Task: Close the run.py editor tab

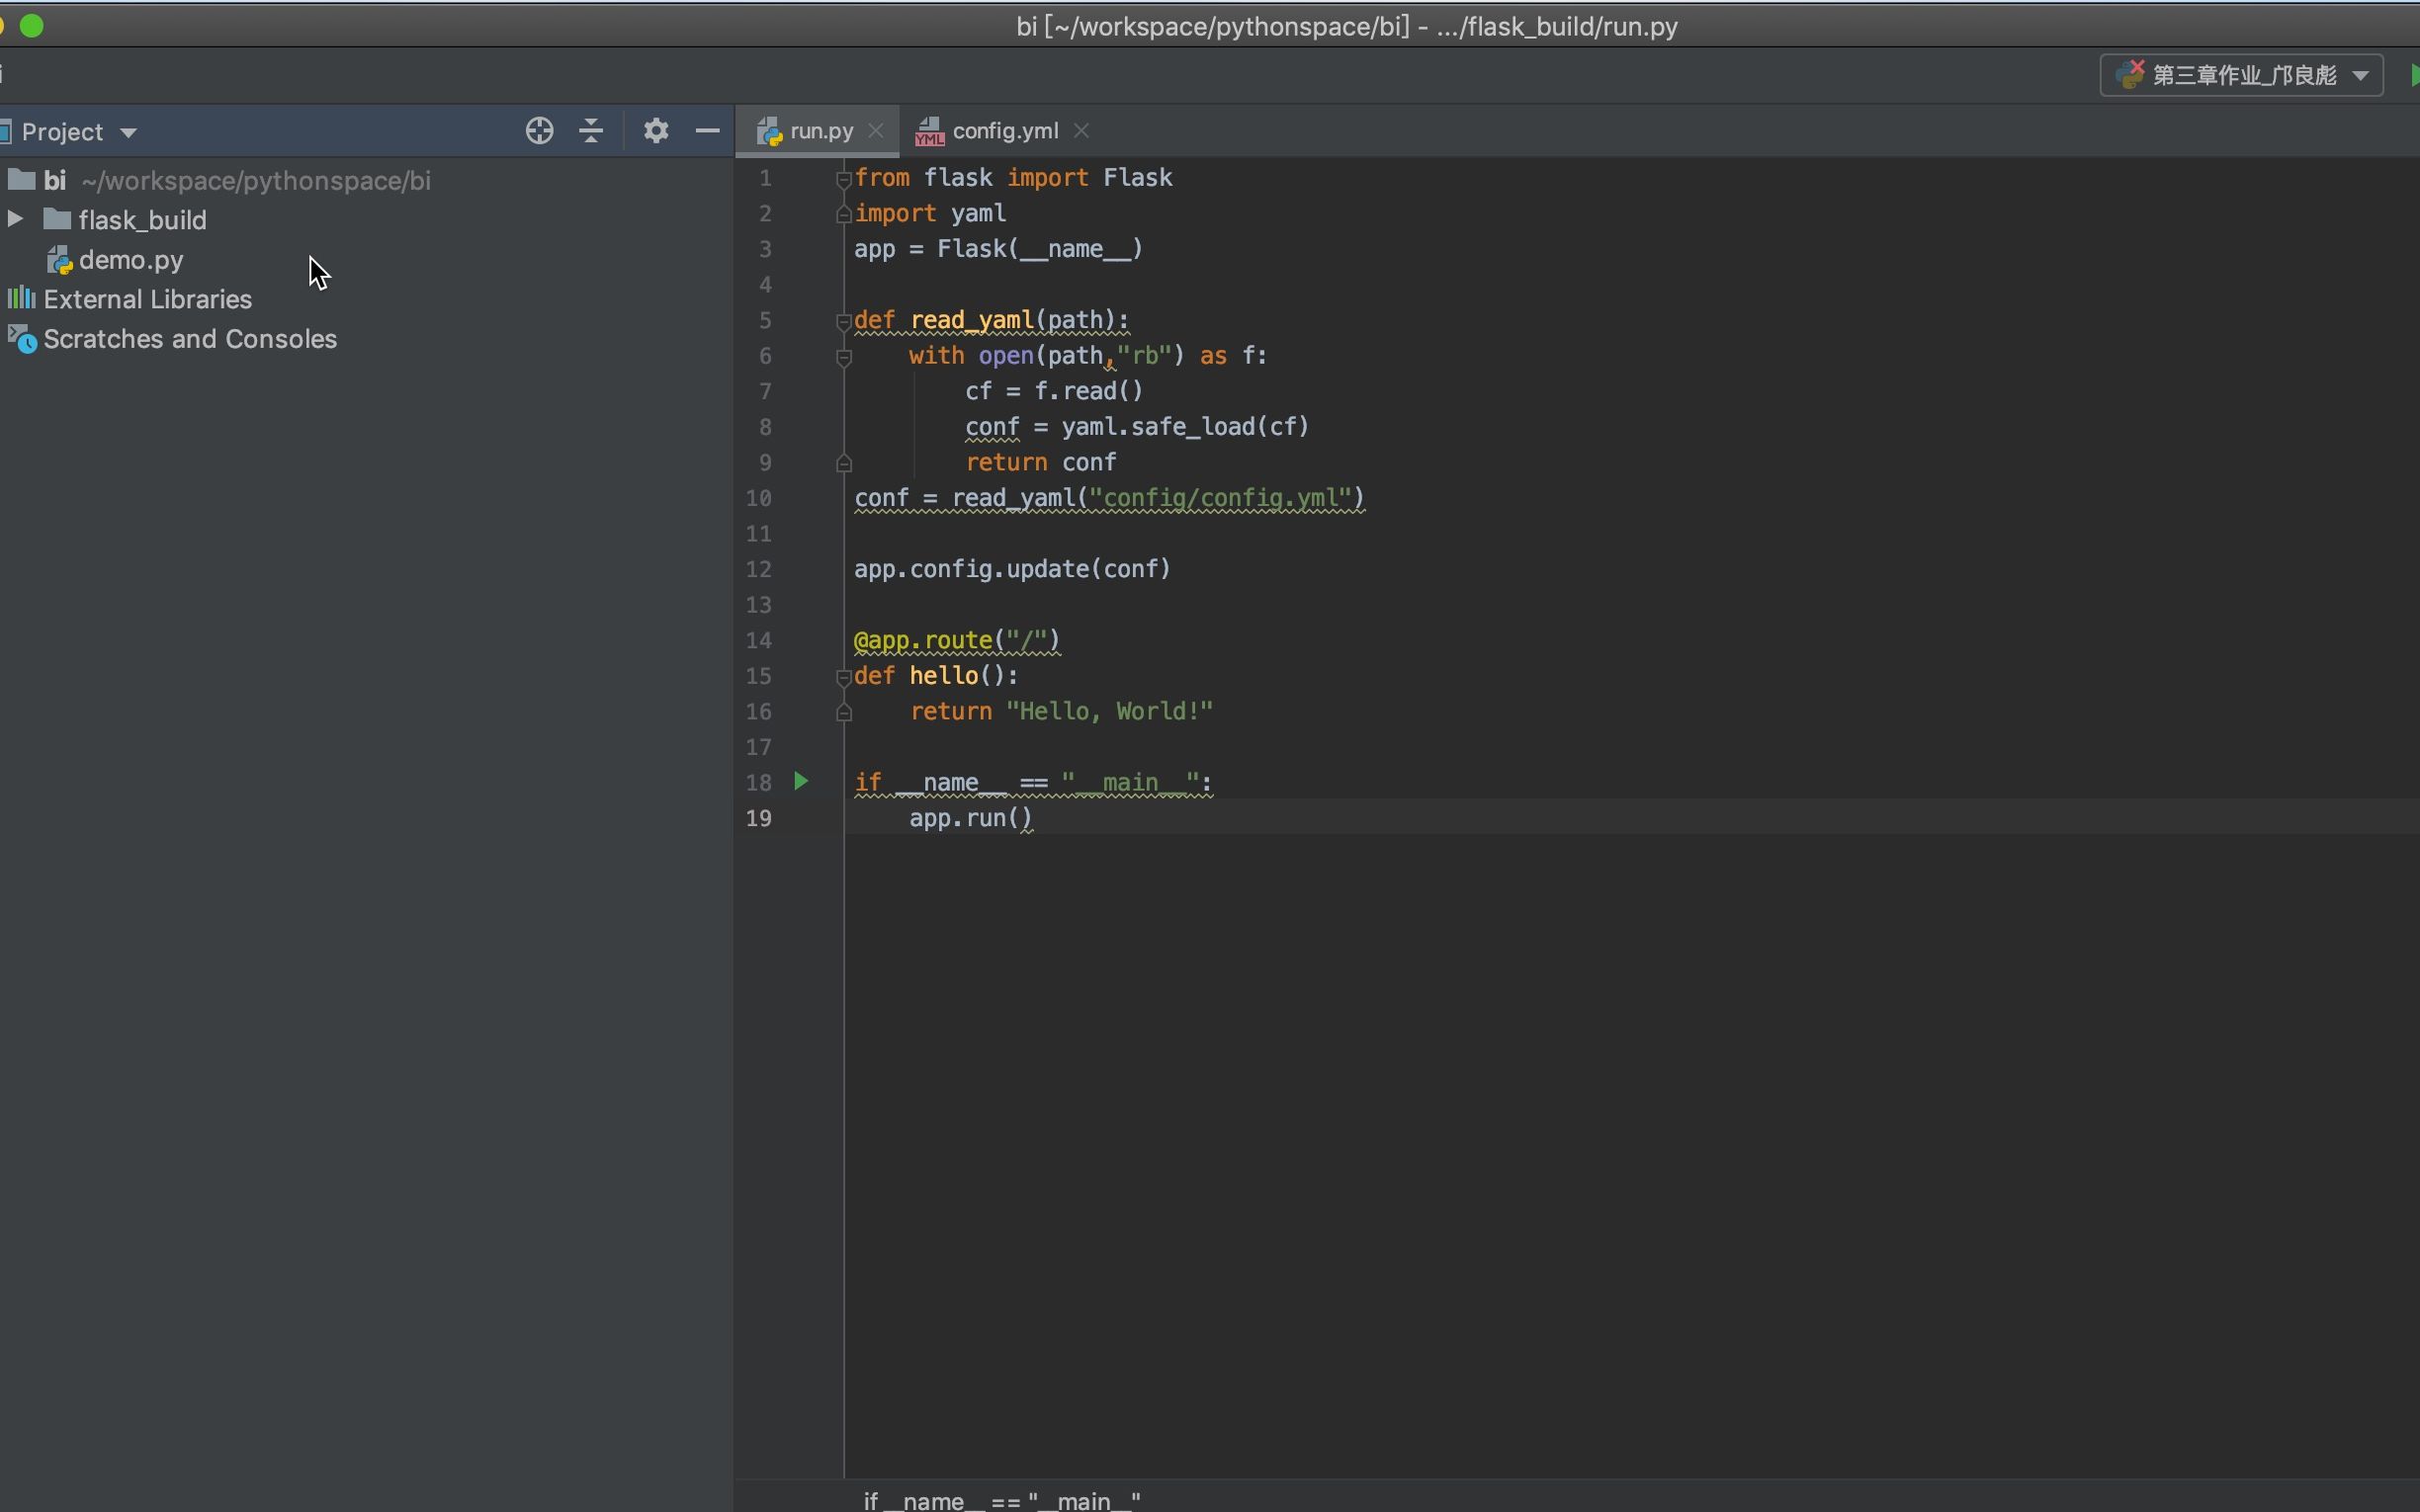Action: click(x=876, y=131)
